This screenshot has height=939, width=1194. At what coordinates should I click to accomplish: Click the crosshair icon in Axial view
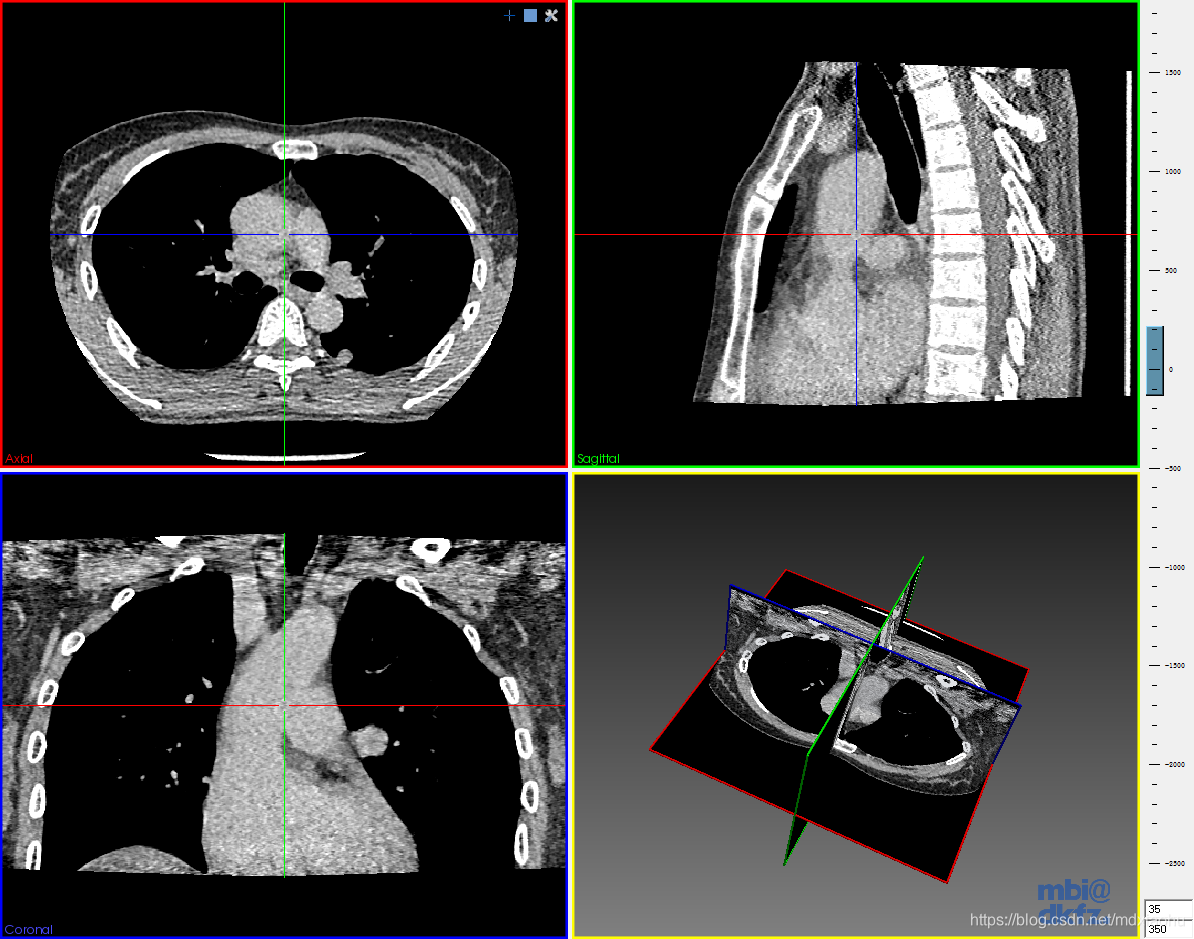click(x=509, y=16)
